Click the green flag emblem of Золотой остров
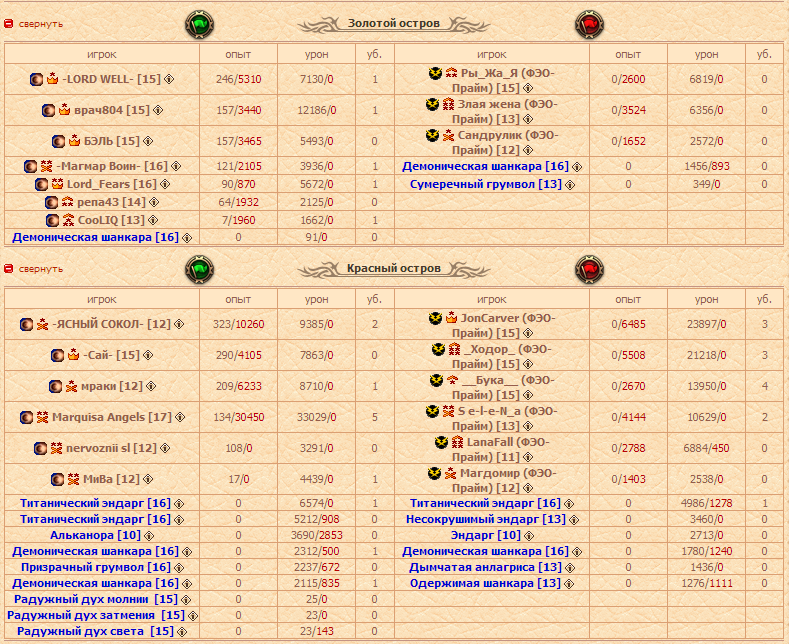This screenshot has height=644, width=789. [199, 25]
